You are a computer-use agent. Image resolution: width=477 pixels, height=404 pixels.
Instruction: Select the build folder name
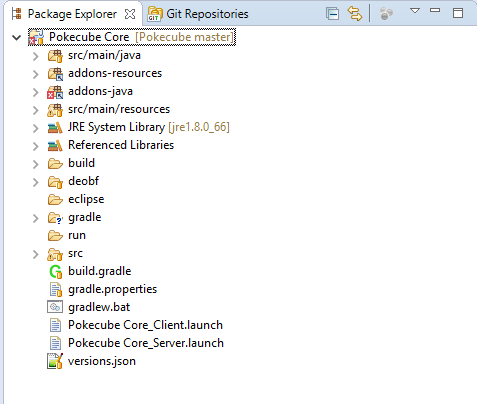tap(82, 163)
